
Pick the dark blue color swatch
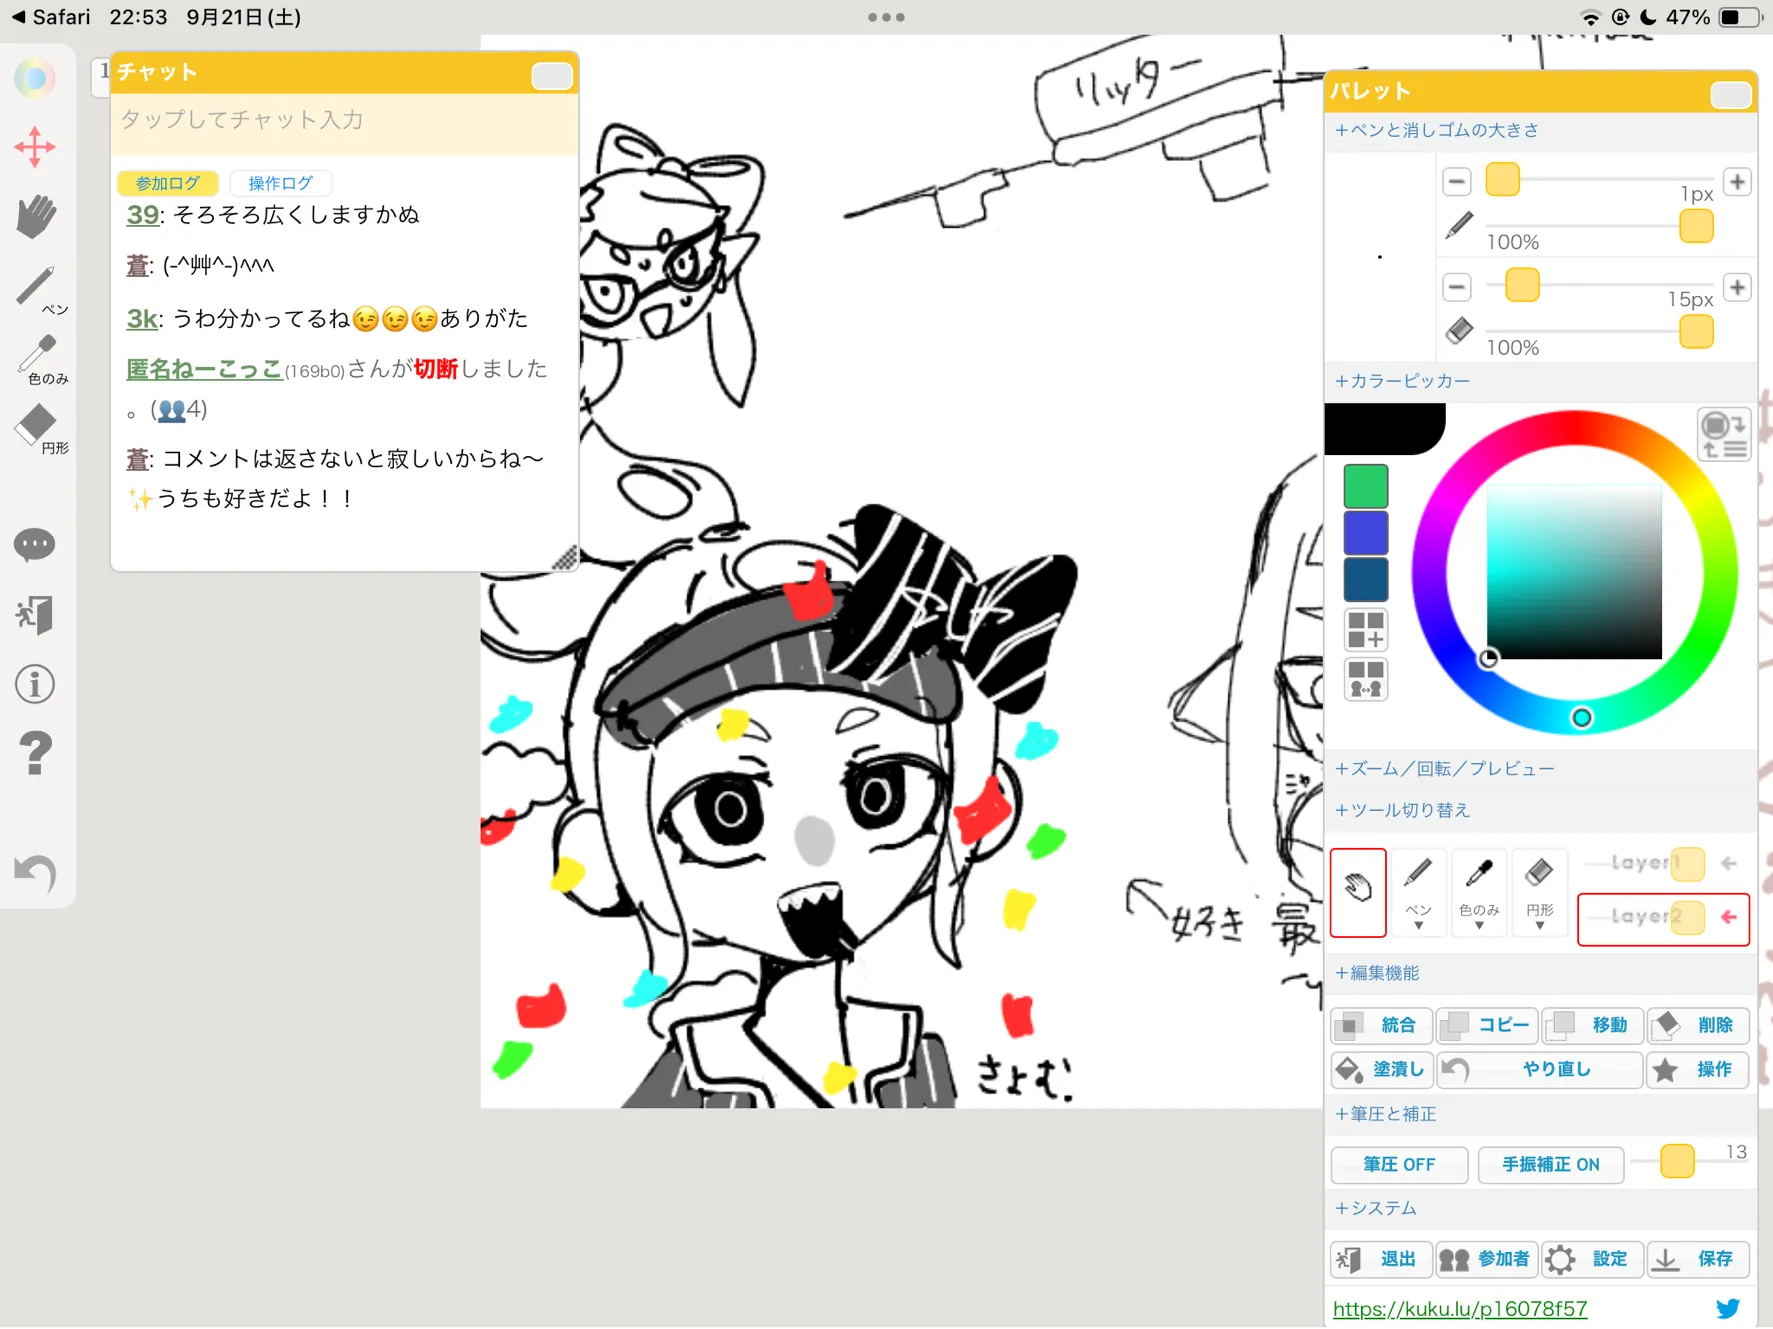click(1366, 580)
